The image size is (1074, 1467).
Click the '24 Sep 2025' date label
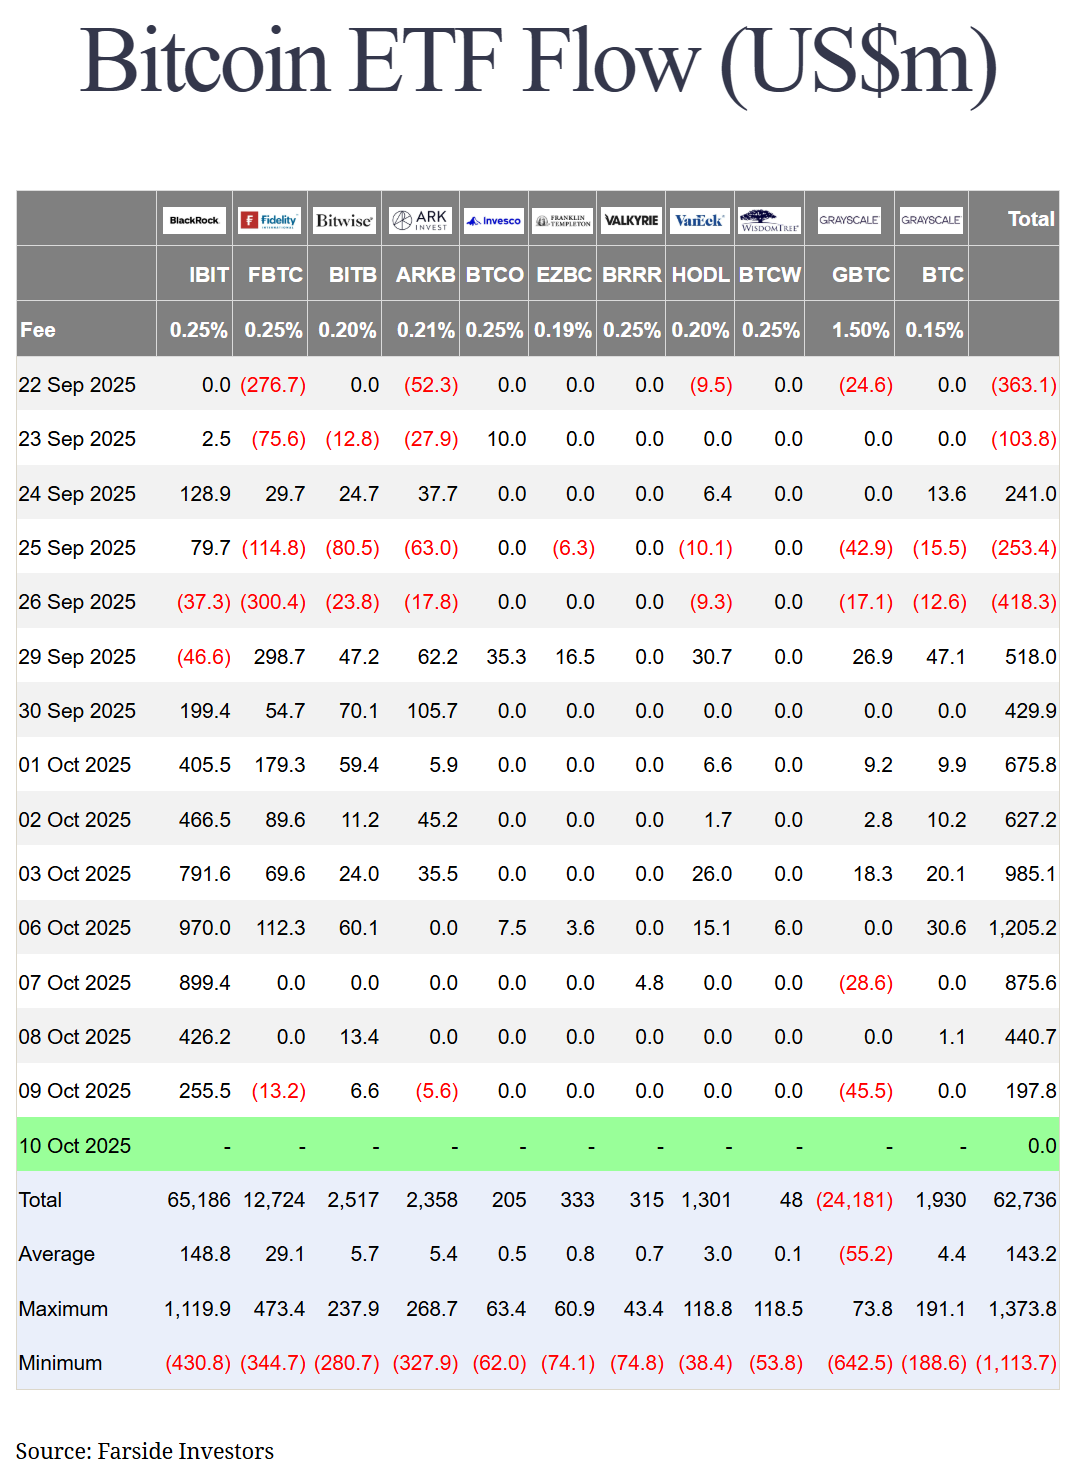(77, 494)
